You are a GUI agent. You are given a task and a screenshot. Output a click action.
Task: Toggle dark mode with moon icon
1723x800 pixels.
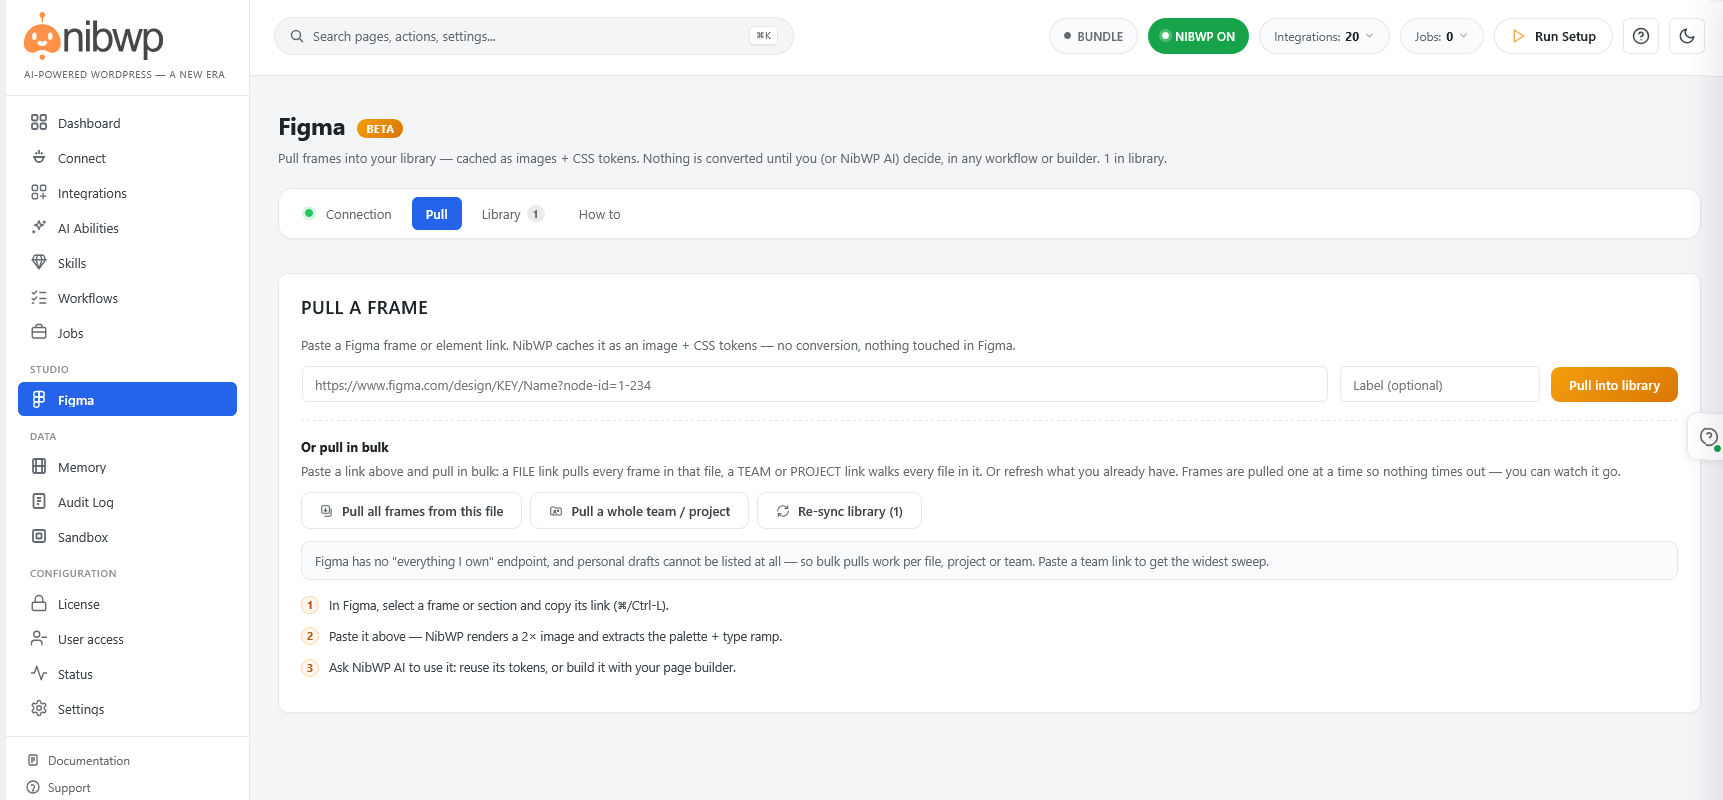pyautogui.click(x=1687, y=36)
